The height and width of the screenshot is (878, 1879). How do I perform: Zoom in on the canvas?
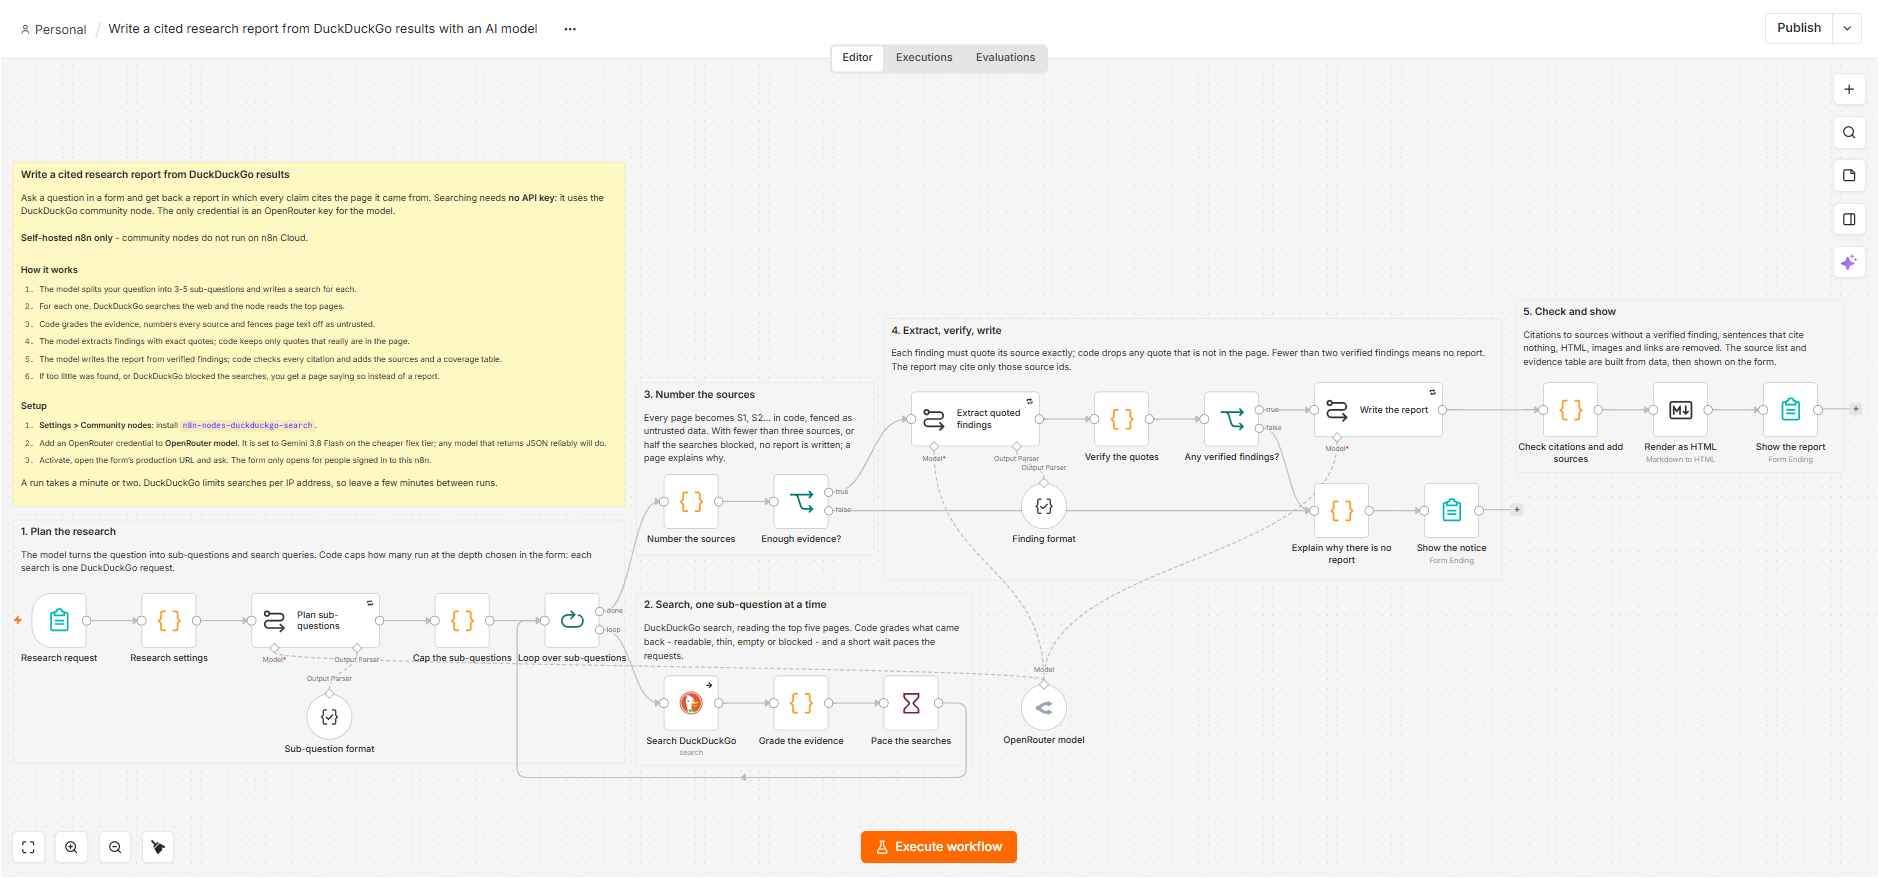(x=71, y=847)
